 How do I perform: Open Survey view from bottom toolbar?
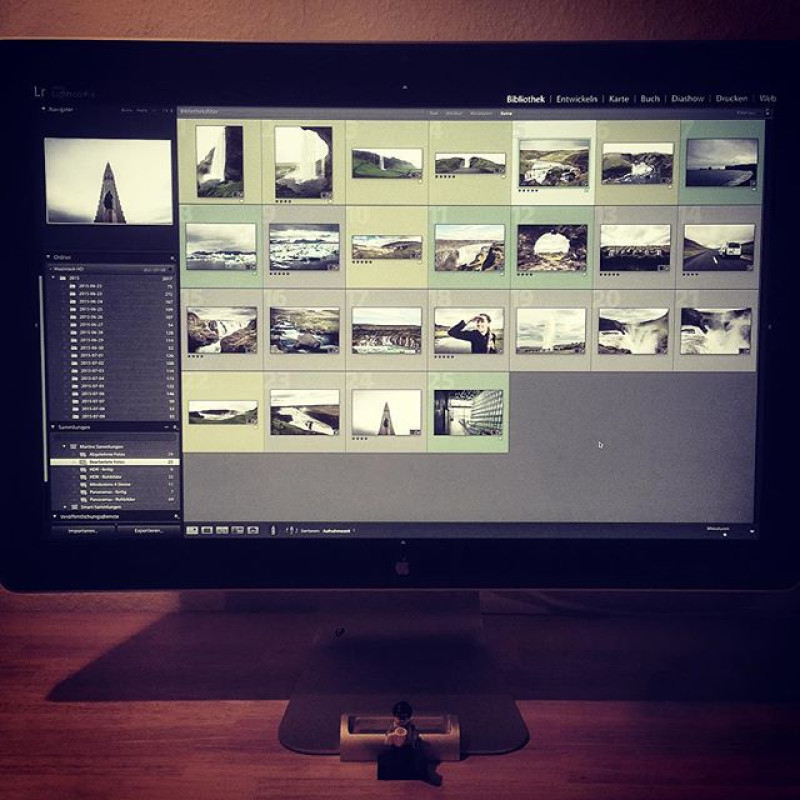pos(237,531)
